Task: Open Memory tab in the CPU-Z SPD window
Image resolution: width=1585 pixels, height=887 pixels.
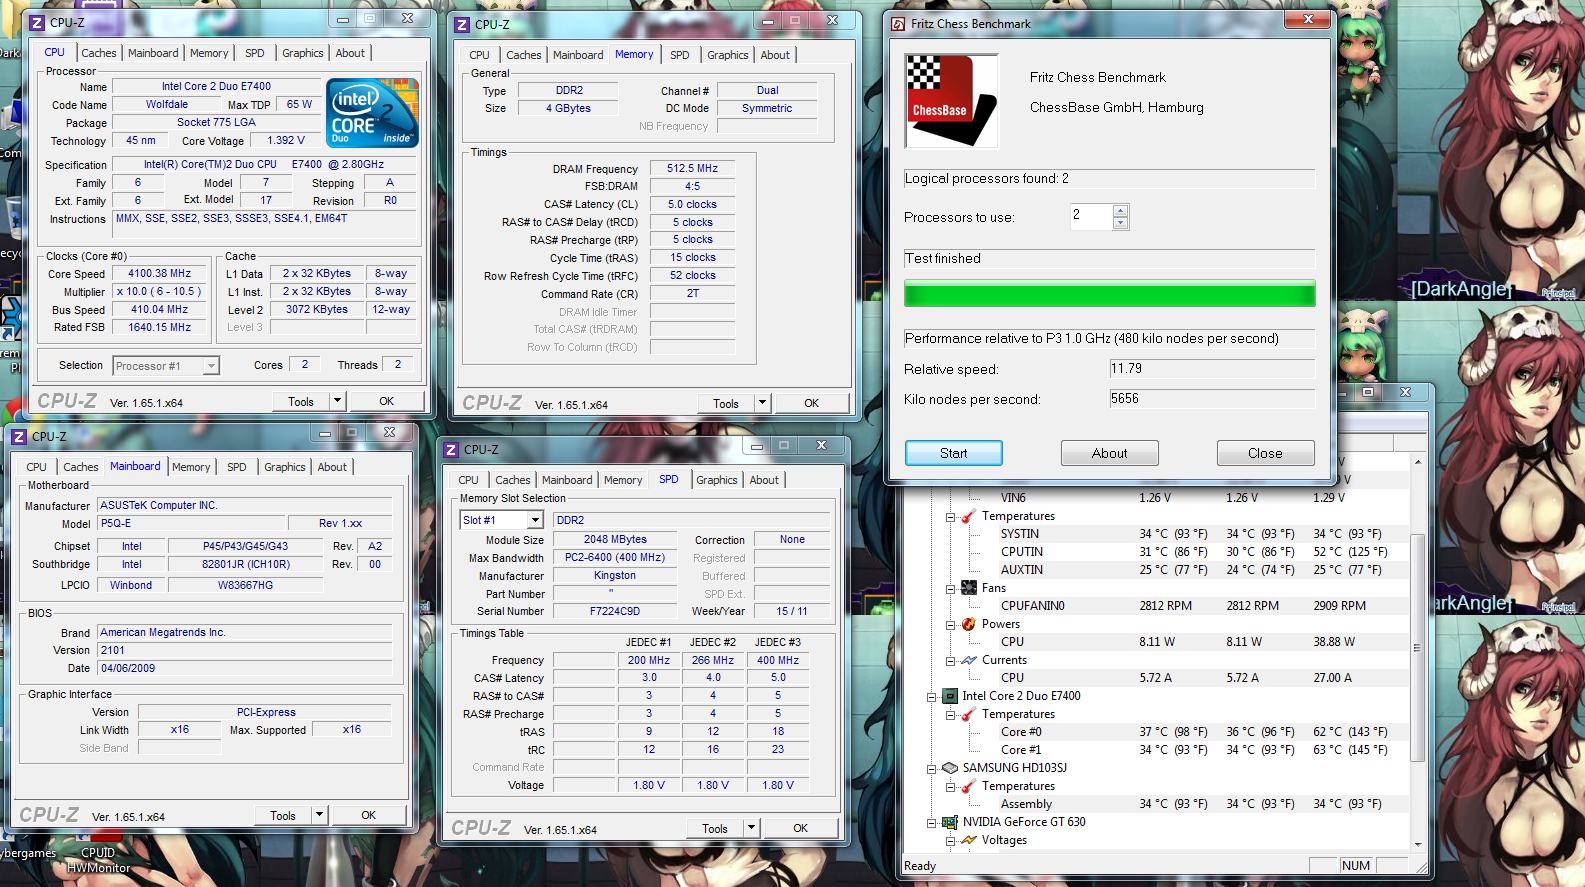Action: click(x=623, y=480)
